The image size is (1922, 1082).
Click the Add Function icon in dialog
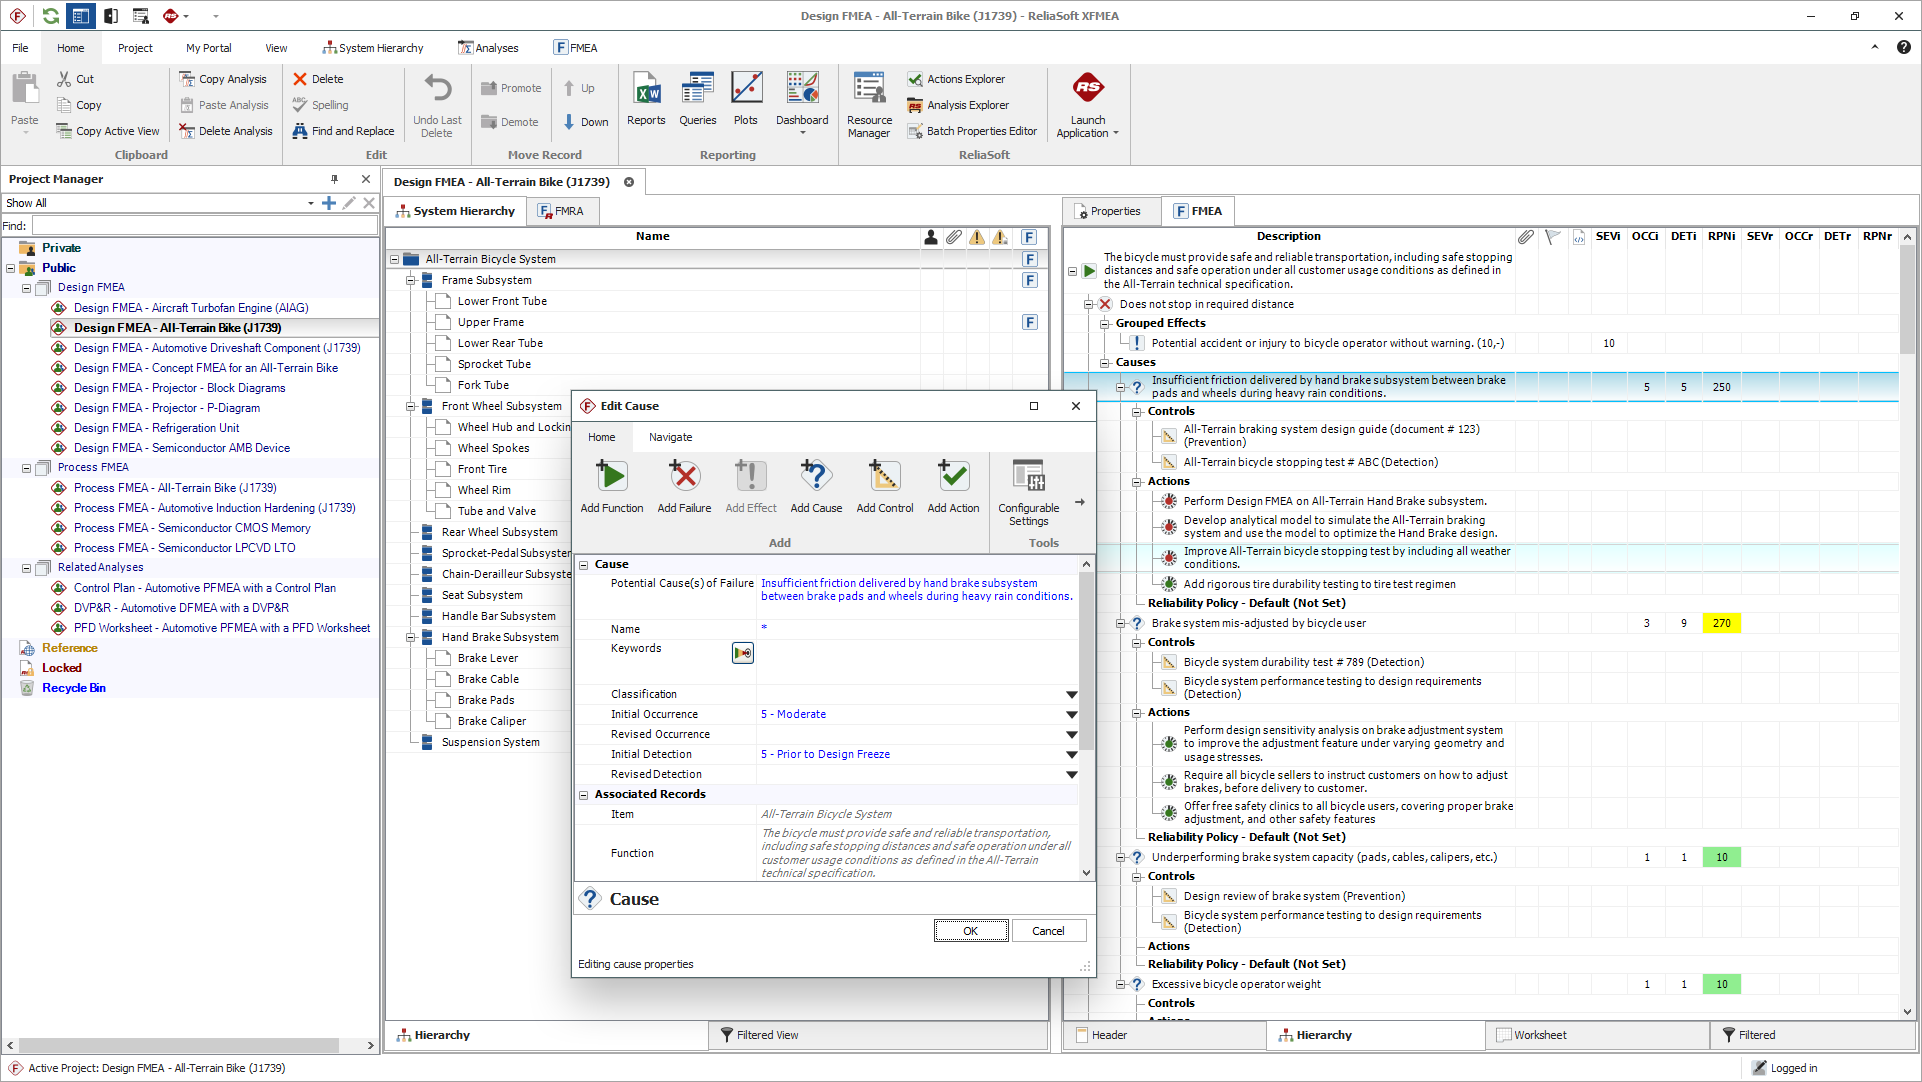pos(611,477)
